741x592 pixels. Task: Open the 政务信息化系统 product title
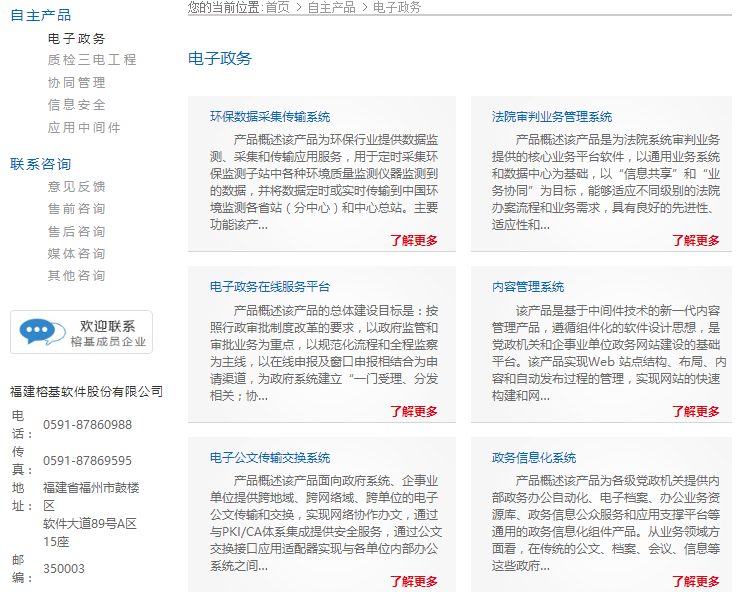click(x=533, y=458)
